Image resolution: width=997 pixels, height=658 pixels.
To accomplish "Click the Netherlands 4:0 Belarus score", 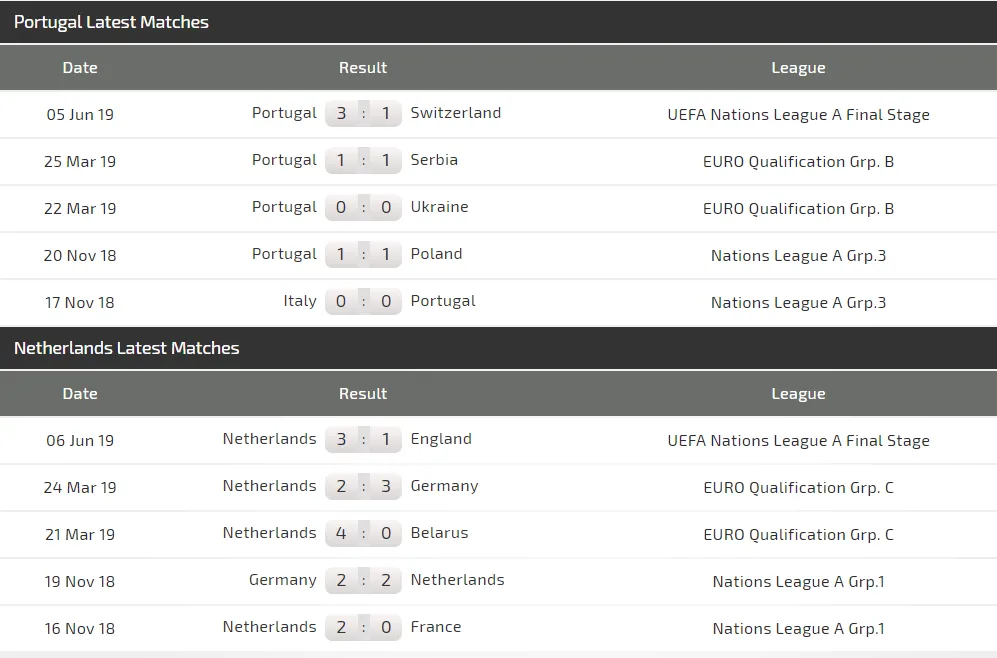I will (363, 534).
